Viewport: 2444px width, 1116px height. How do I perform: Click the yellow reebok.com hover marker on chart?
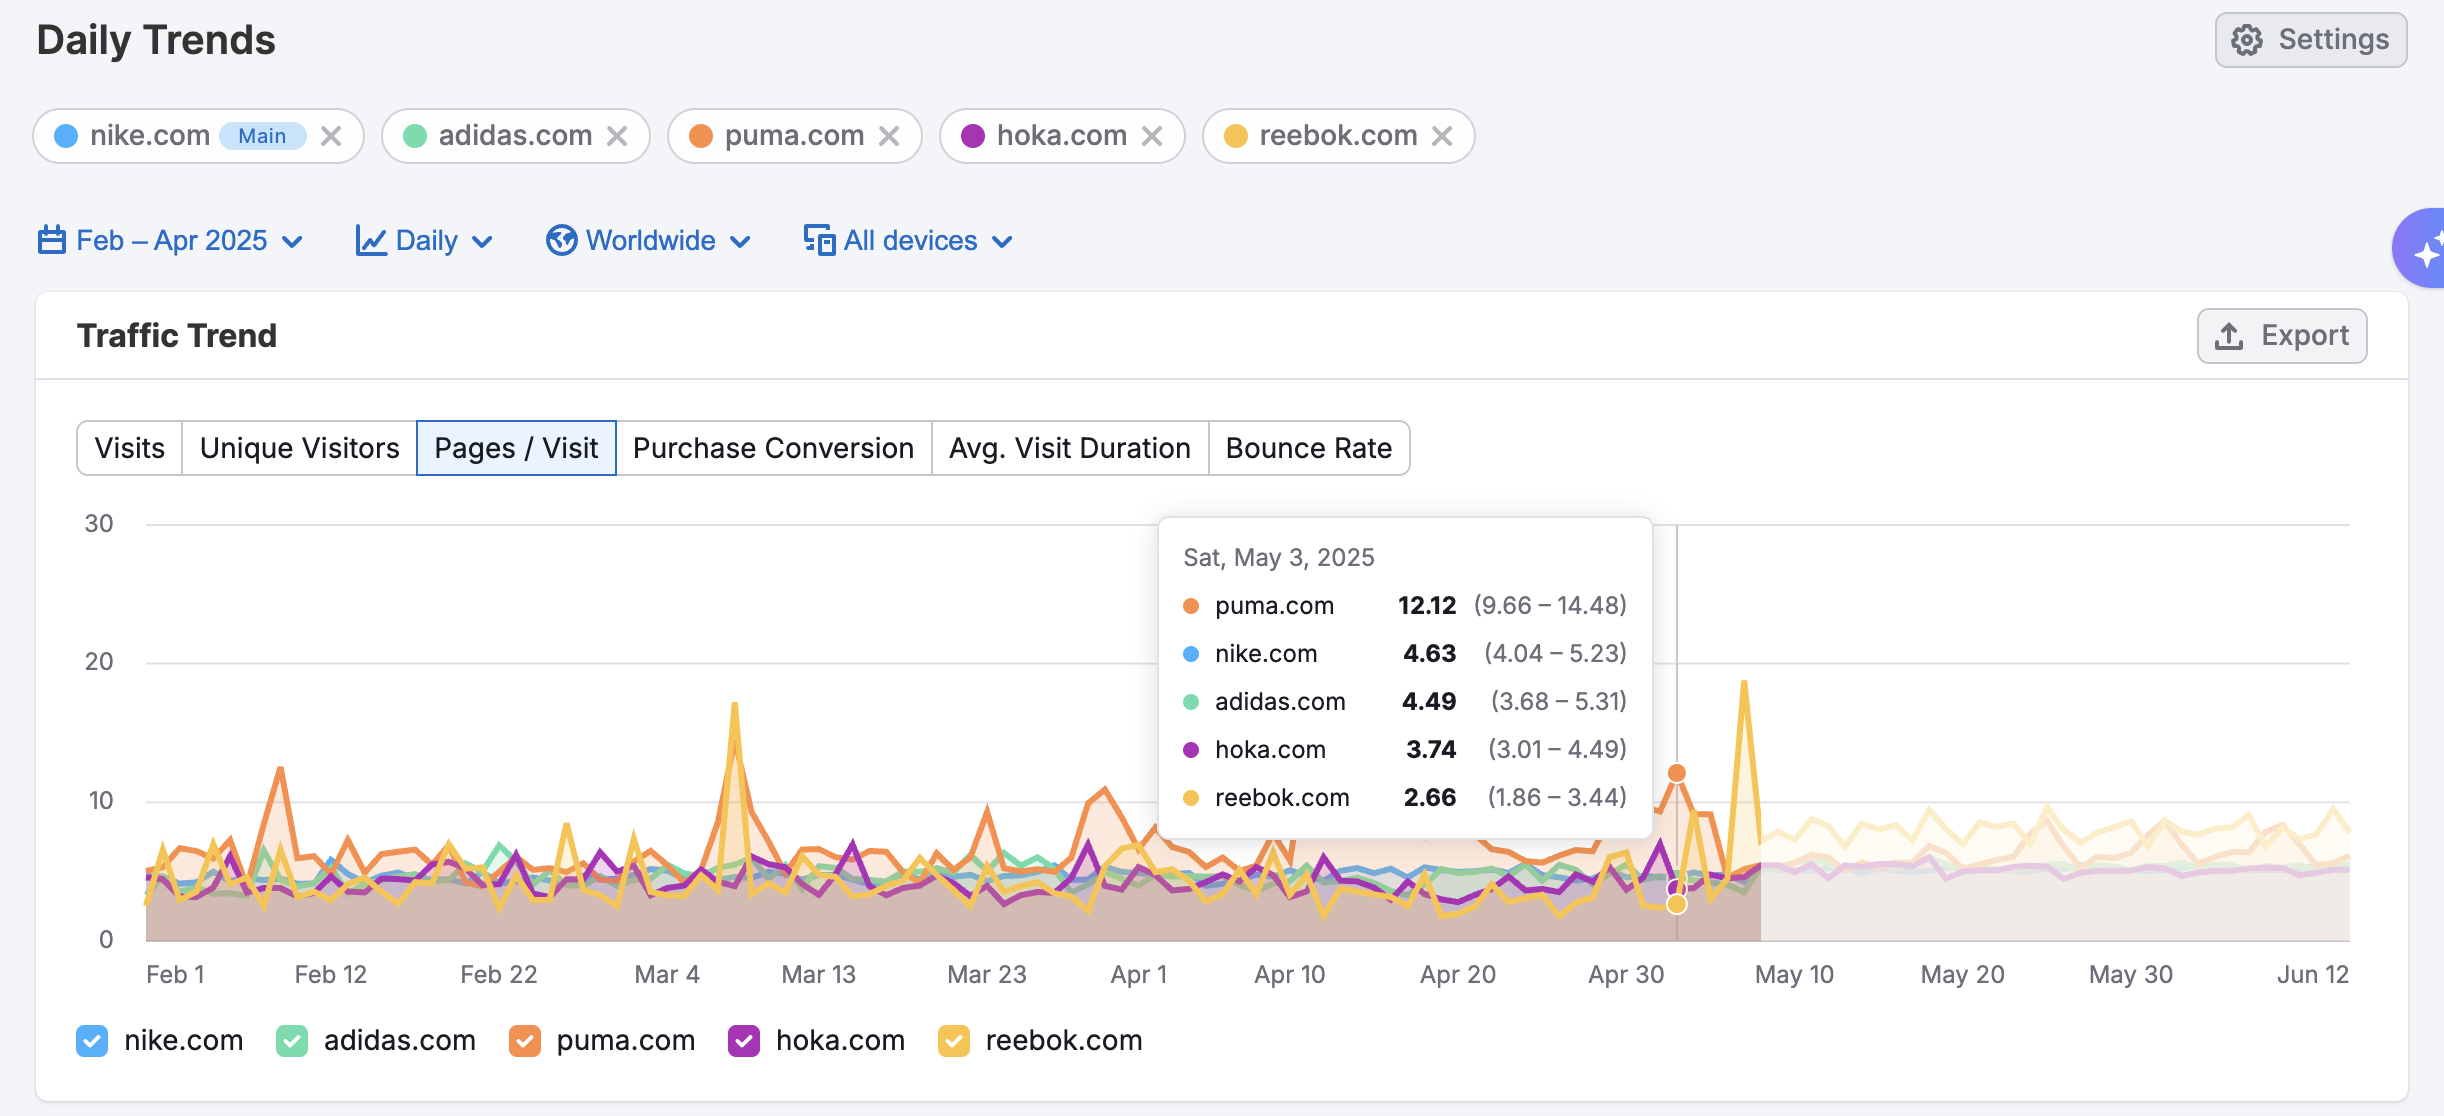pos(1677,904)
